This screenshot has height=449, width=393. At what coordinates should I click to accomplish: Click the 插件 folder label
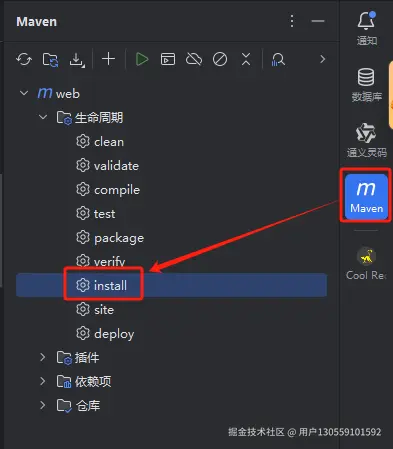click(x=87, y=358)
